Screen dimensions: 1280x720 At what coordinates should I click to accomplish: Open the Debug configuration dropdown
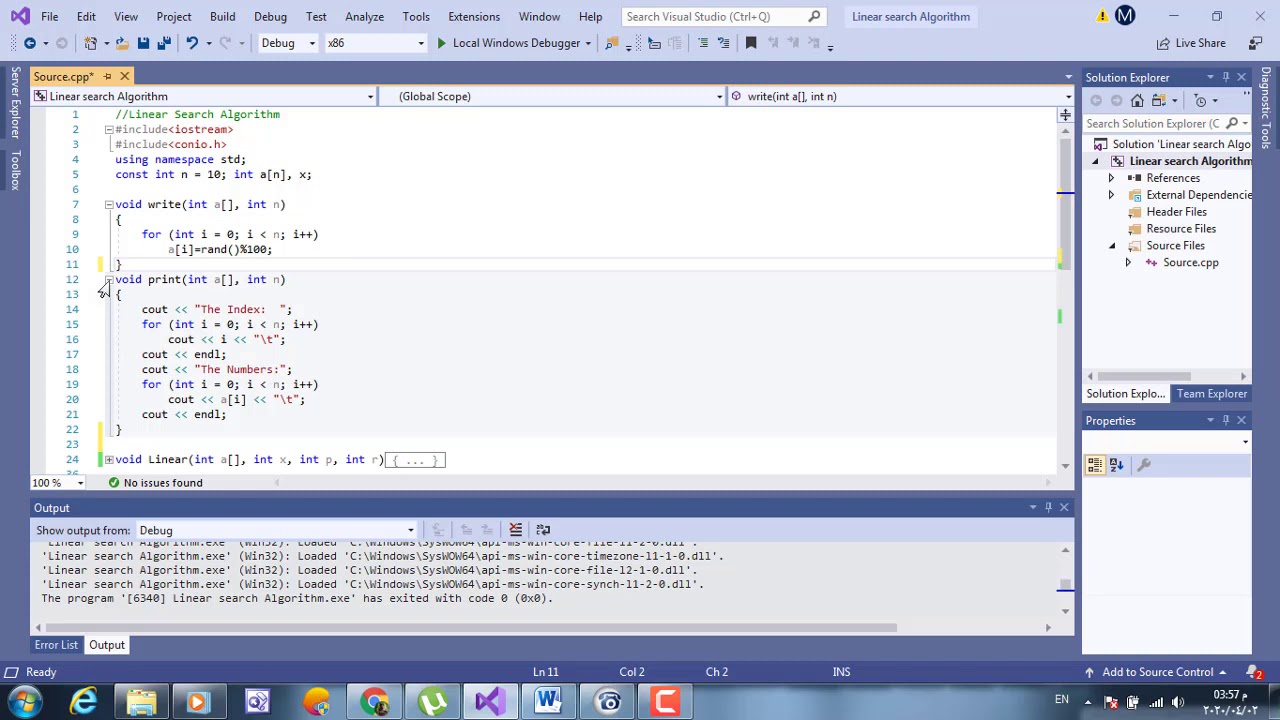[x=288, y=43]
